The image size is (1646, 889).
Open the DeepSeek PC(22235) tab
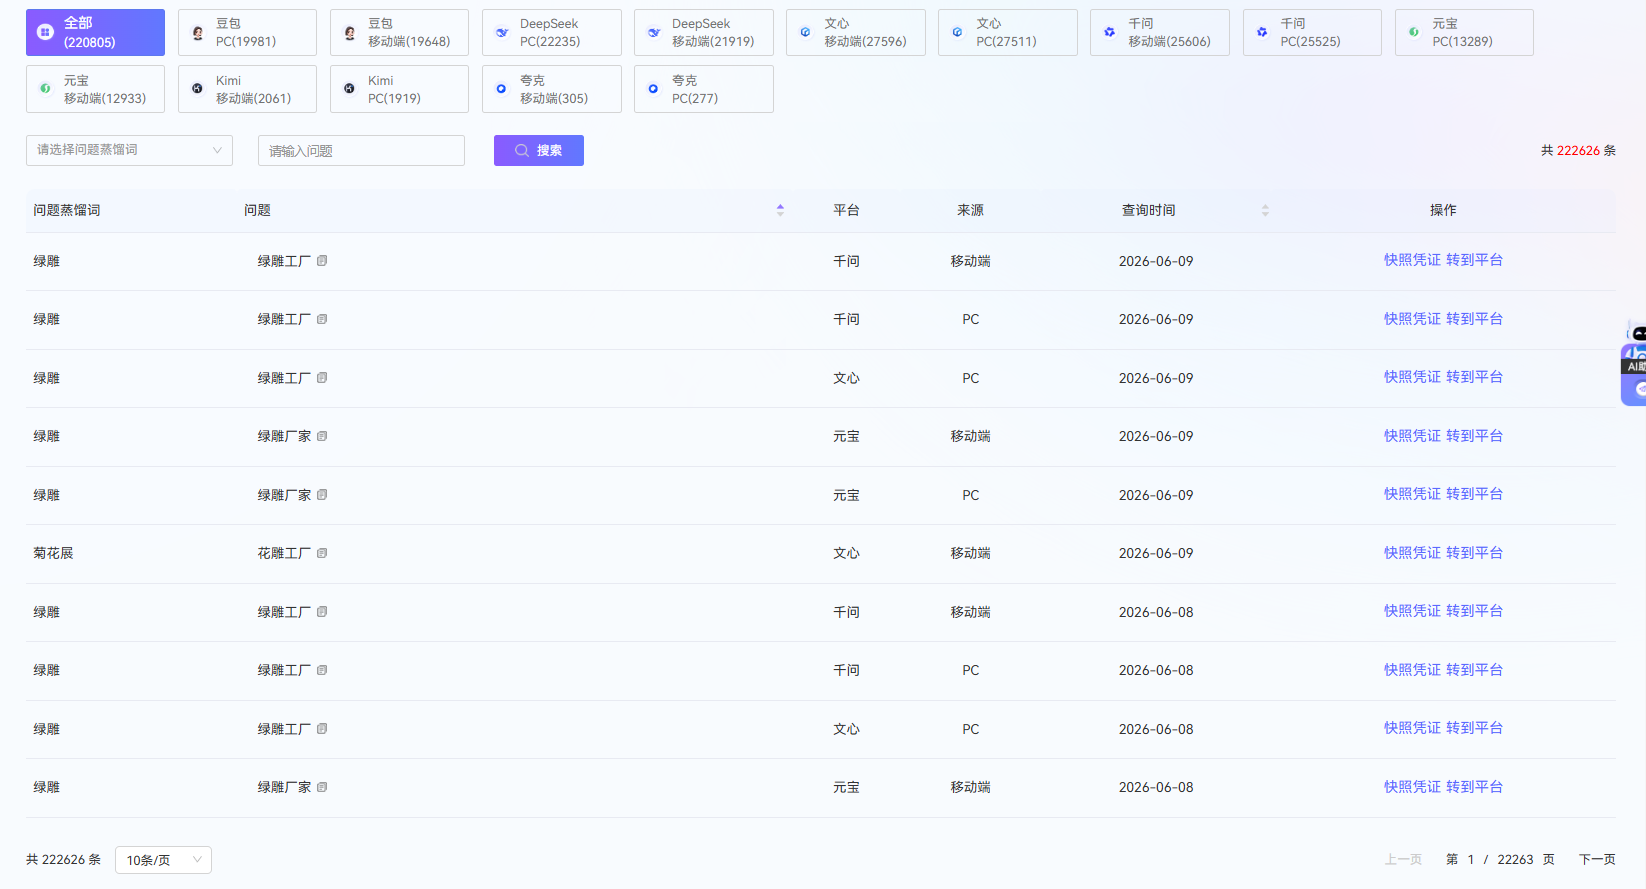[551, 33]
